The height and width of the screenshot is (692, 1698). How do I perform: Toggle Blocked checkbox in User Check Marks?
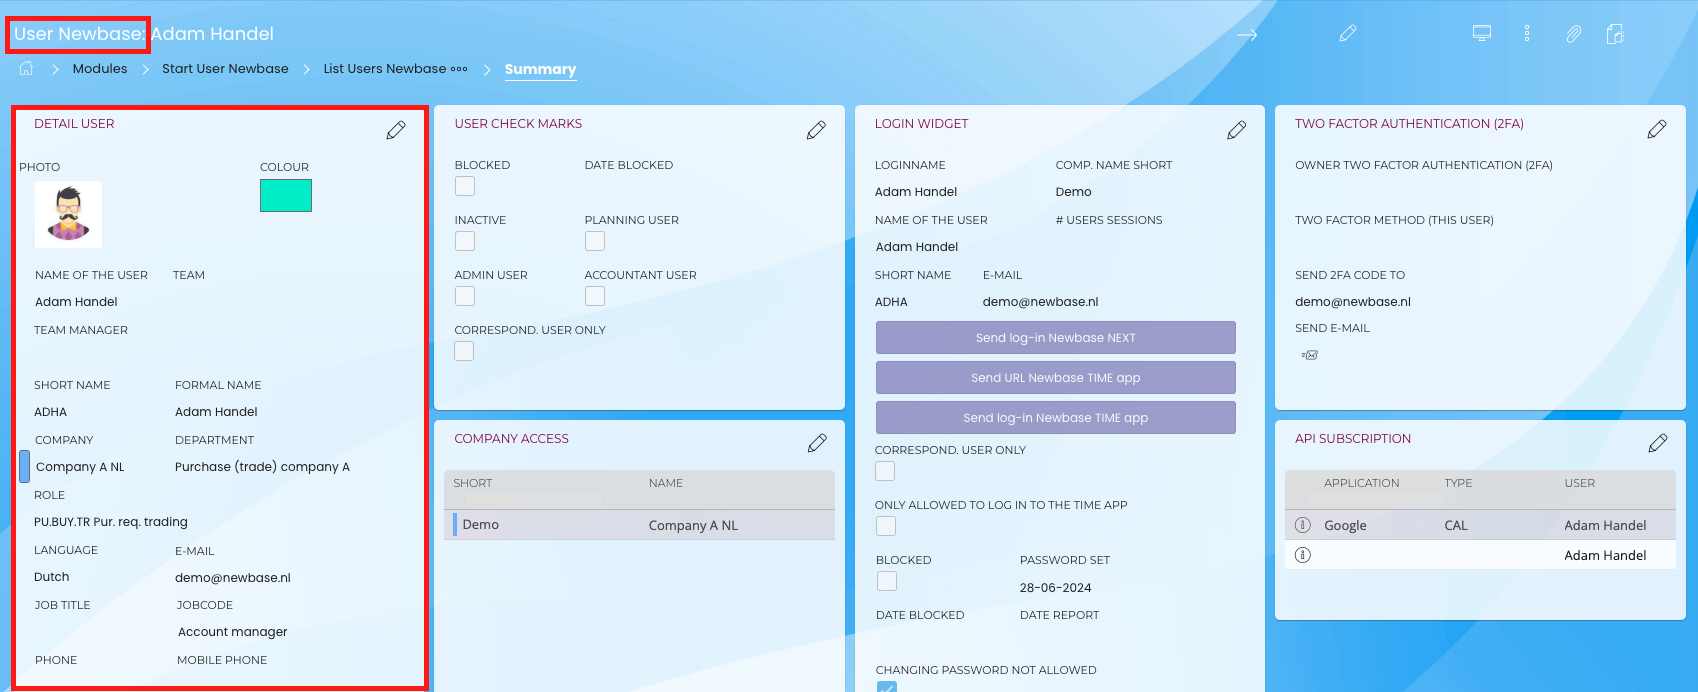[465, 186]
